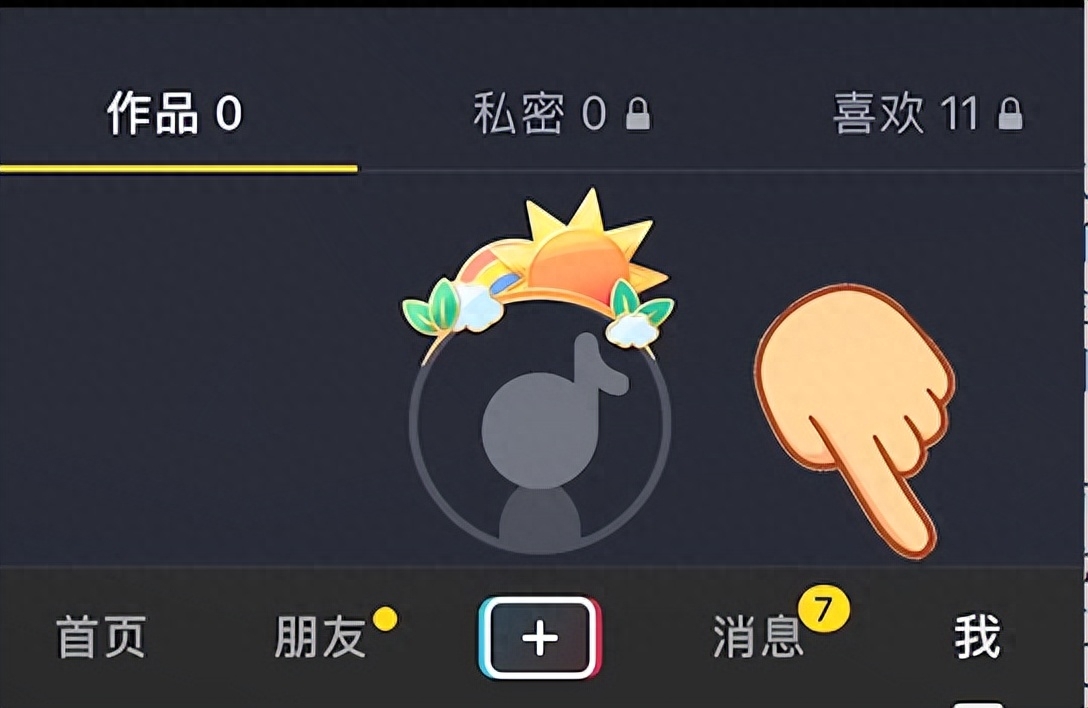Select 我 in the bottom navigation
Screen dimensions: 1088x708
(x=978, y=637)
